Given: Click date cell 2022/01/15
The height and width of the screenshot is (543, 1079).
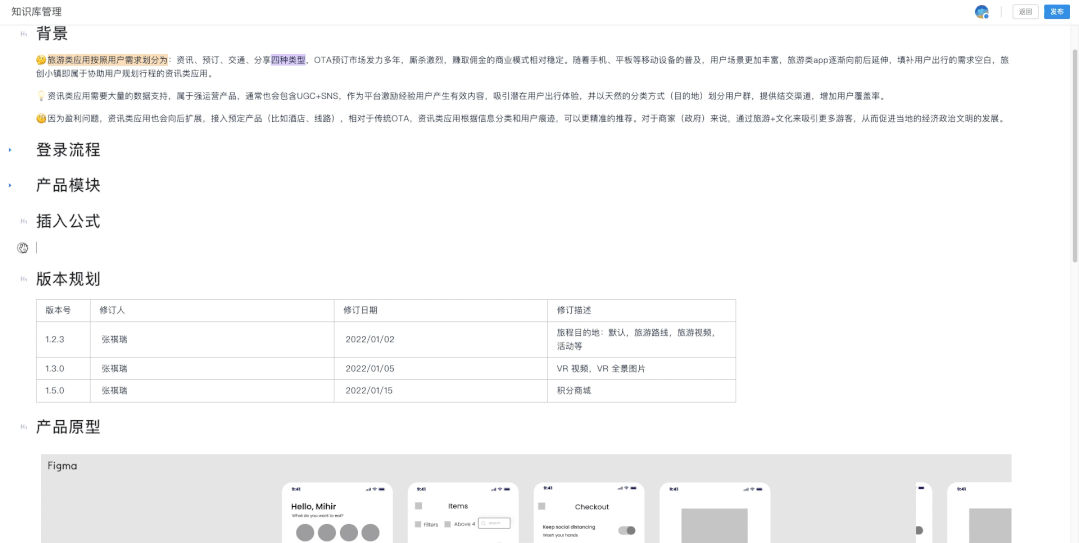Looking at the screenshot, I should (441, 390).
